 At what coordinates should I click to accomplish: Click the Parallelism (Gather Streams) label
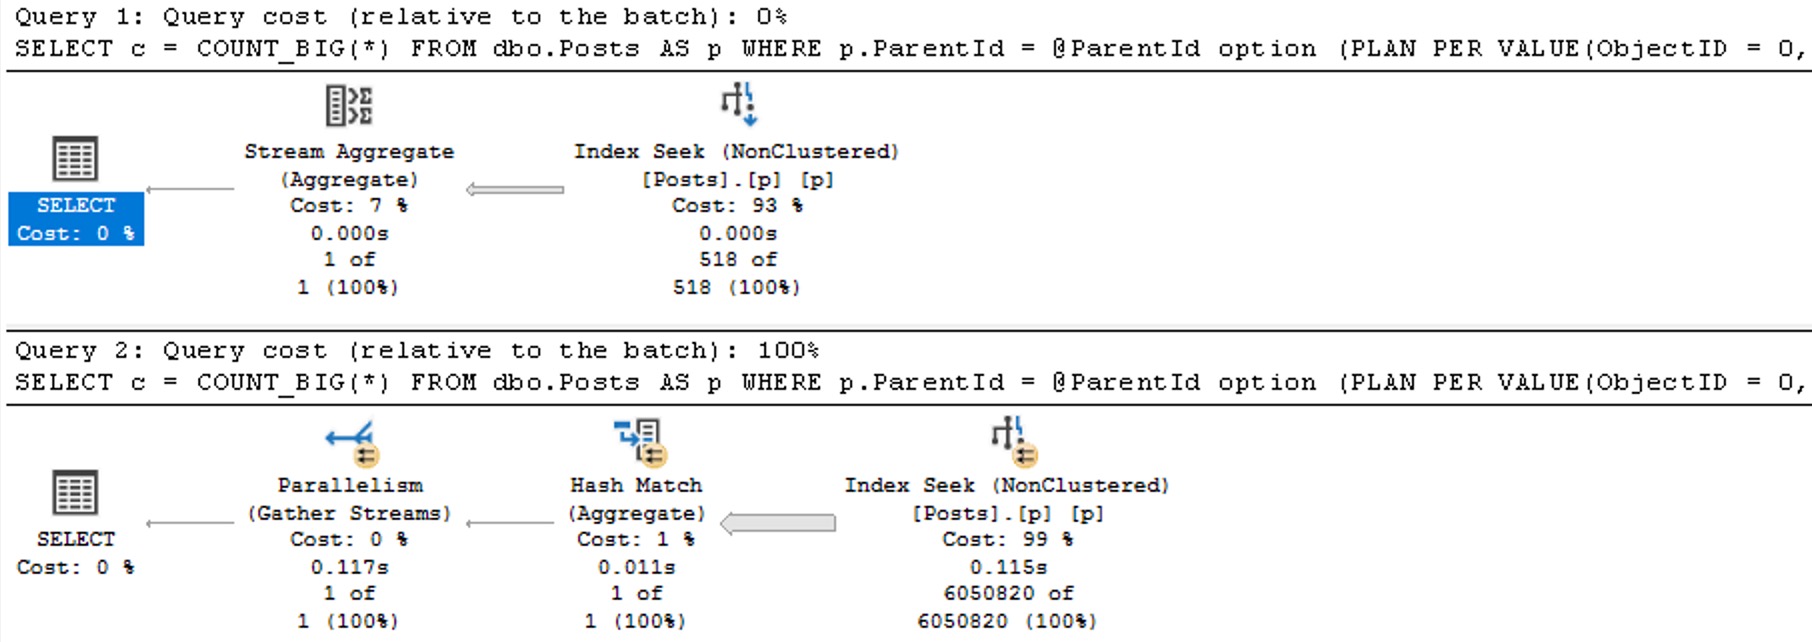click(x=350, y=499)
